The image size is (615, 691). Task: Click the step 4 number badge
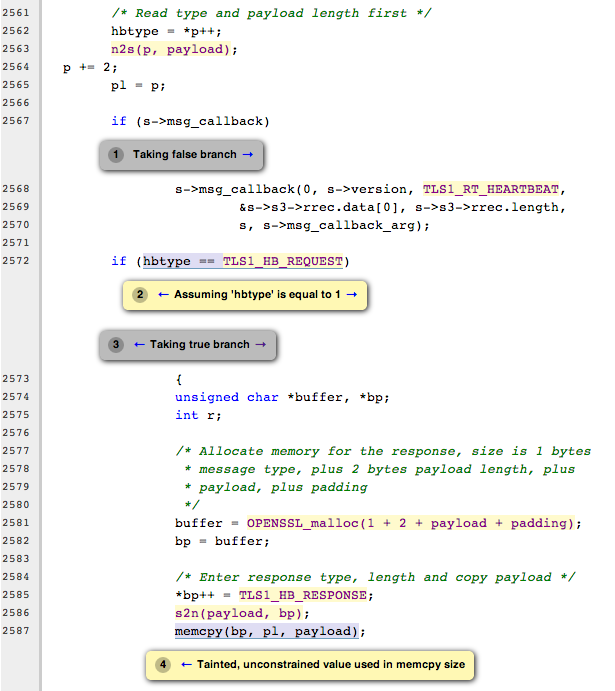[x=163, y=664]
